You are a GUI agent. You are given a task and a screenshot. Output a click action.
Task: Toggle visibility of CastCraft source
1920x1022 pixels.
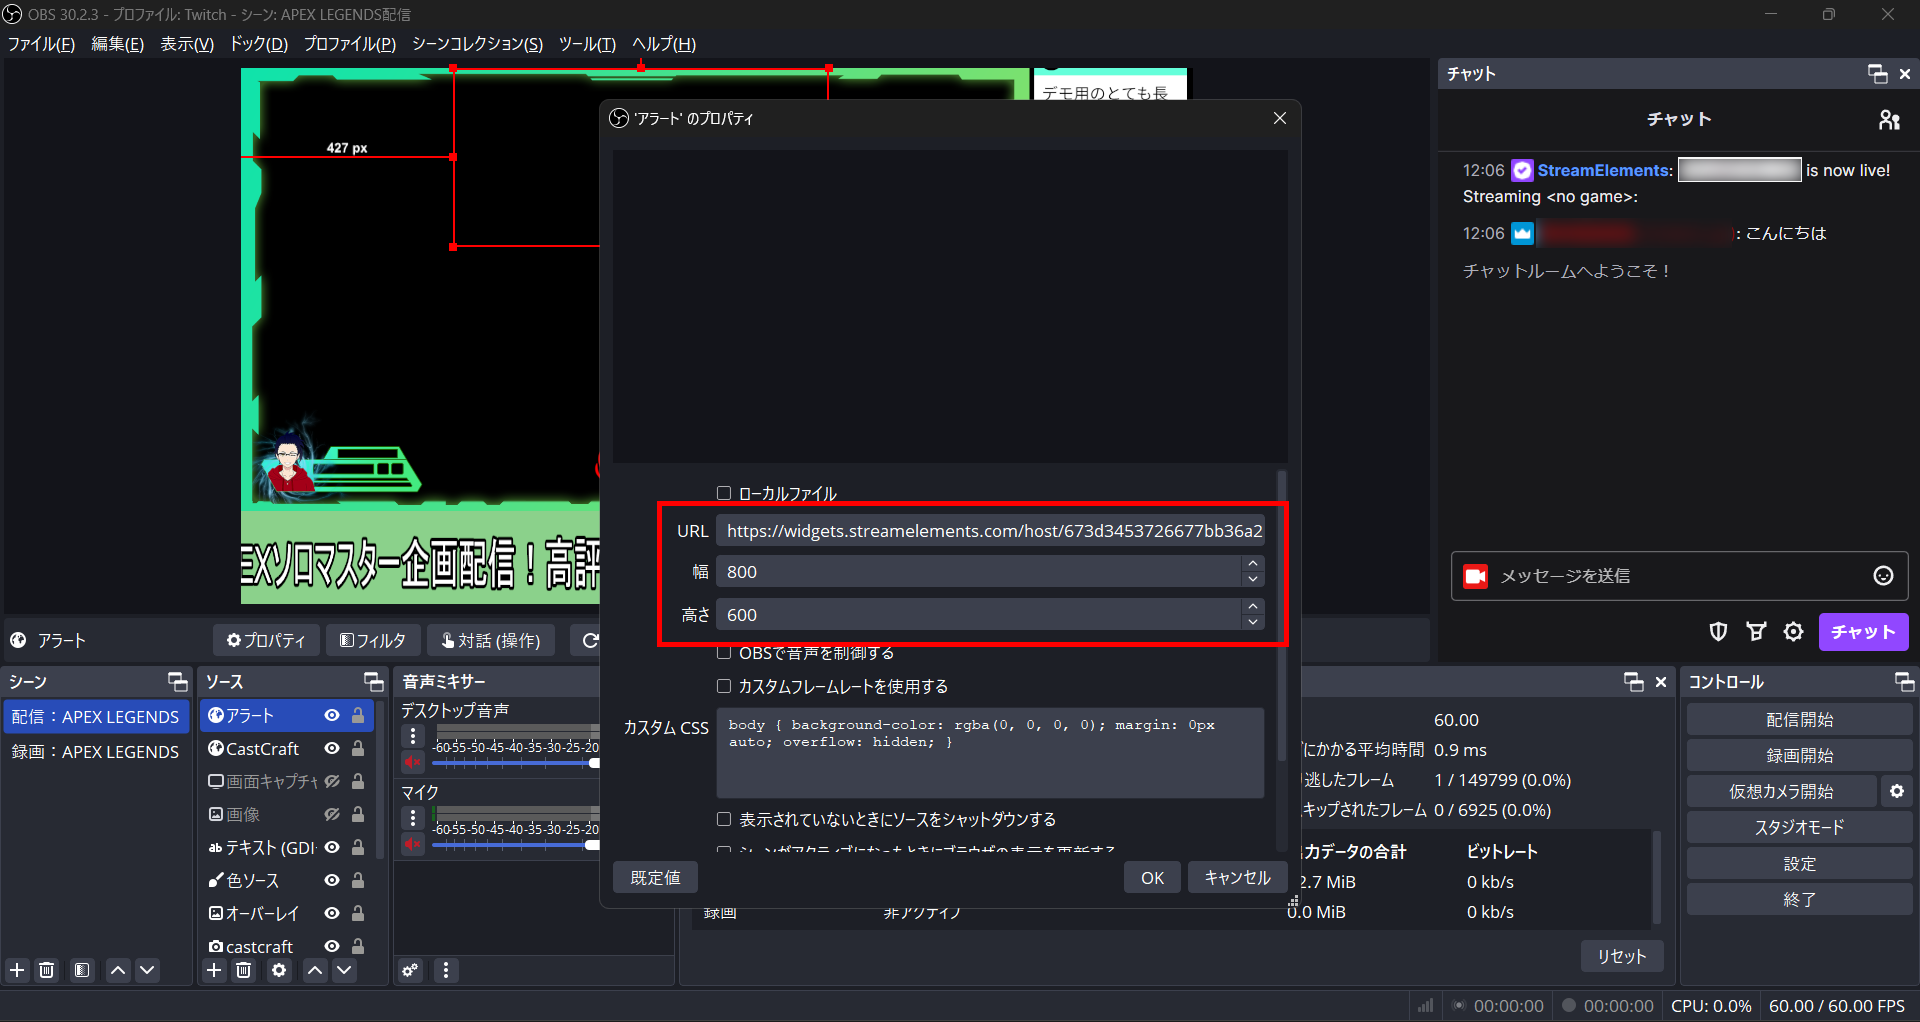pyautogui.click(x=332, y=748)
